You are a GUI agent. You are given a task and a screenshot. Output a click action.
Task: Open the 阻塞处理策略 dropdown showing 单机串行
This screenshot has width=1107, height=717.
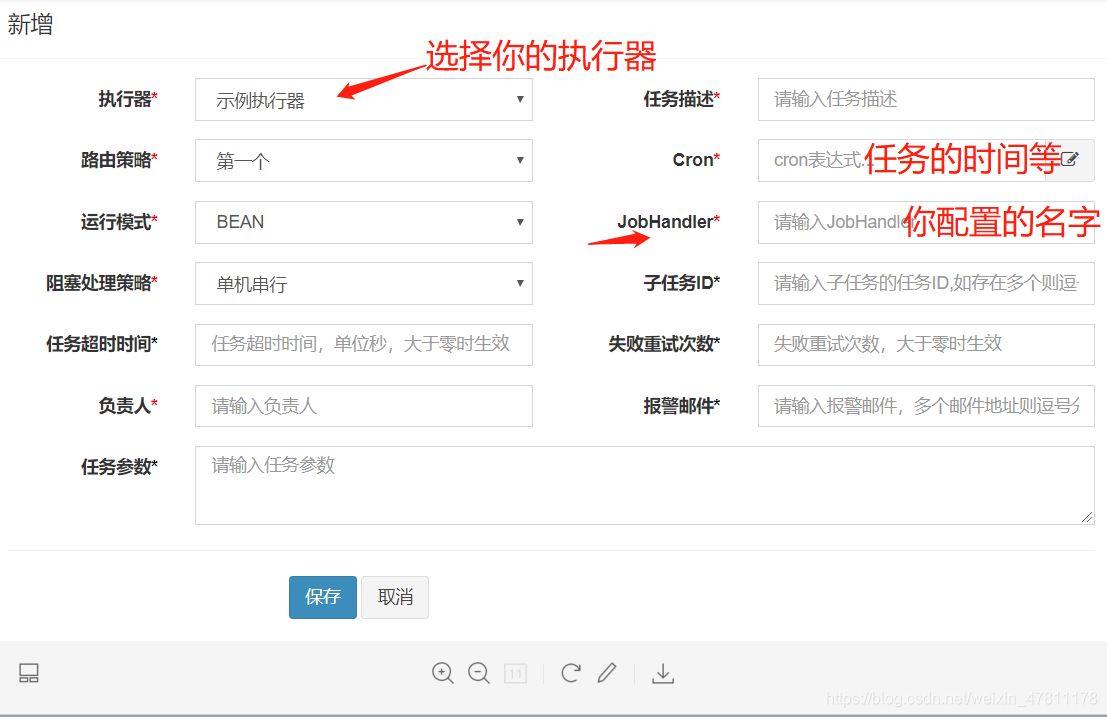pyautogui.click(x=364, y=283)
